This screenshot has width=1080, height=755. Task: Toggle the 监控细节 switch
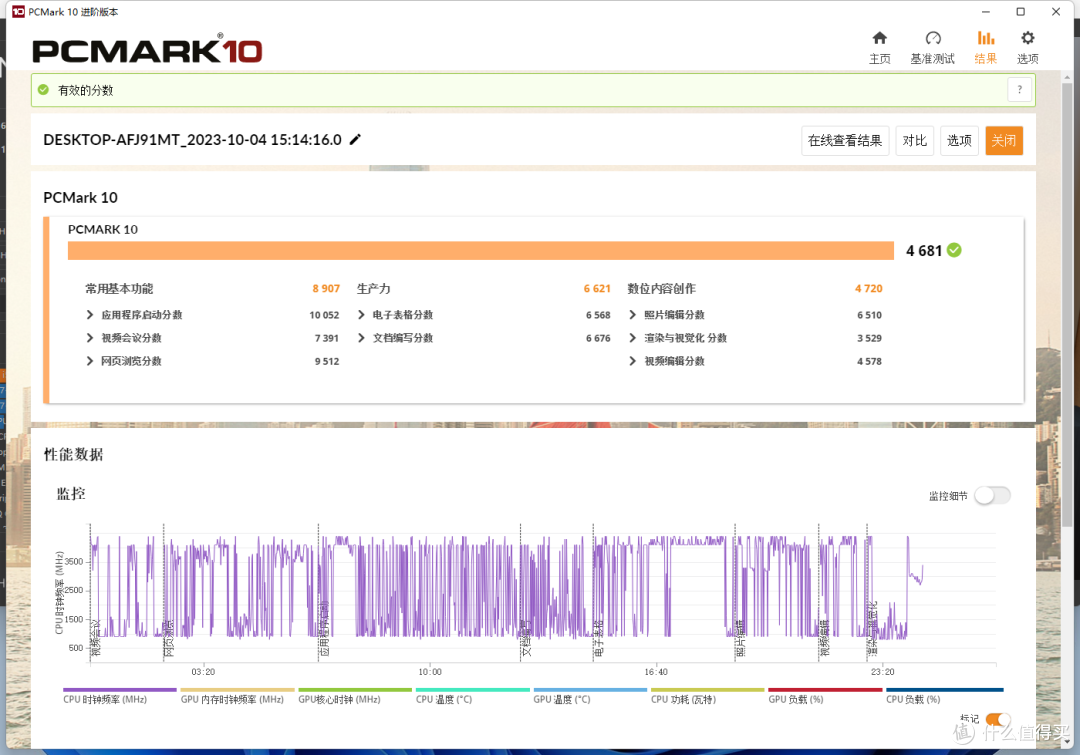[x=993, y=495]
